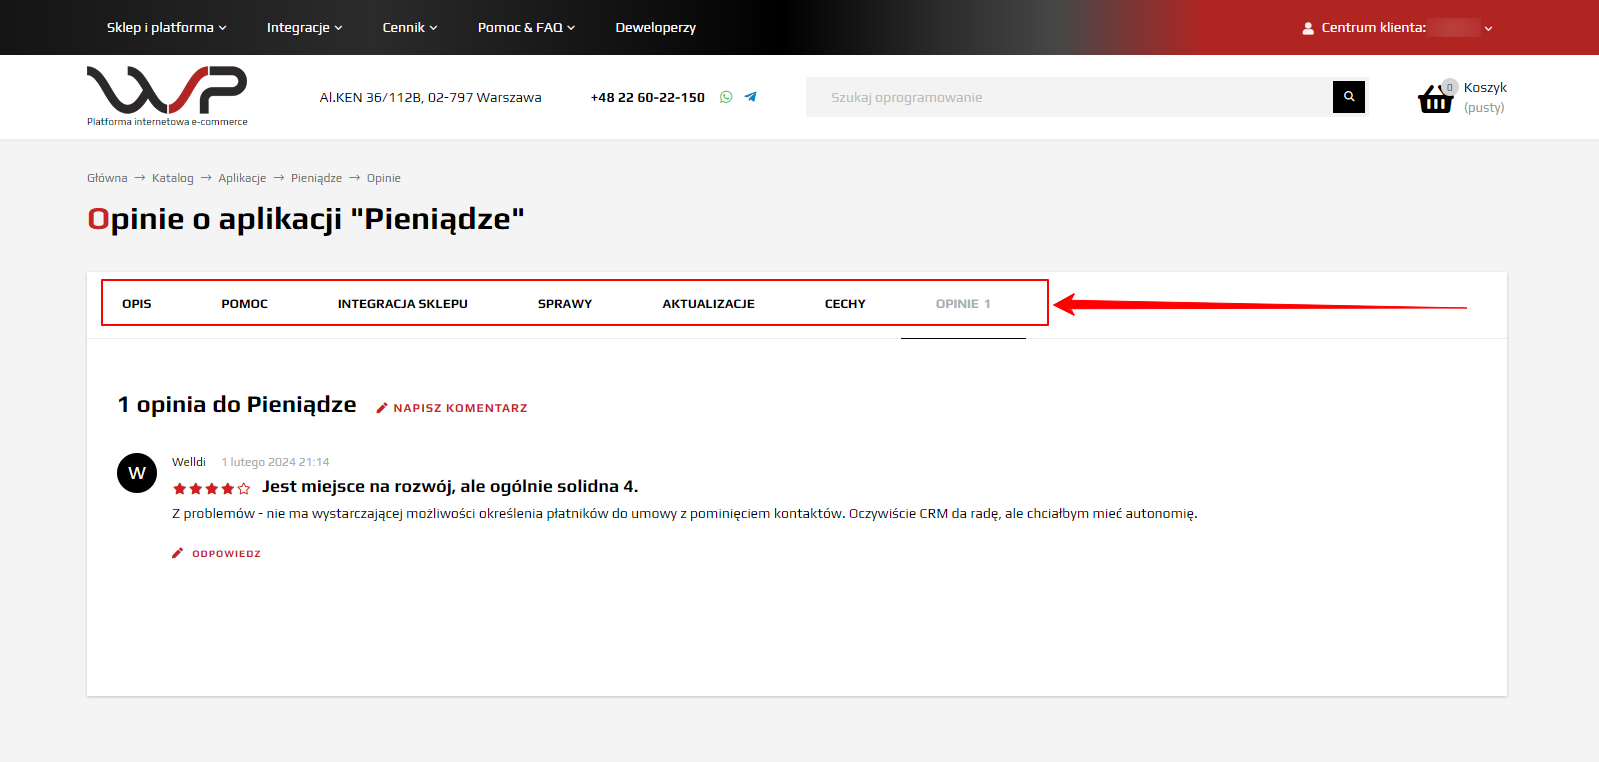Expand Cennik menu

click(x=410, y=27)
